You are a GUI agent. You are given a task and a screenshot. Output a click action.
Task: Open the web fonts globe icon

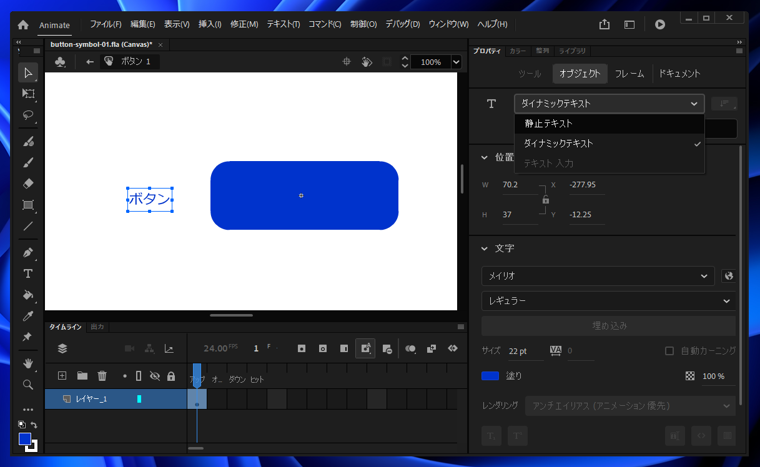pos(728,276)
